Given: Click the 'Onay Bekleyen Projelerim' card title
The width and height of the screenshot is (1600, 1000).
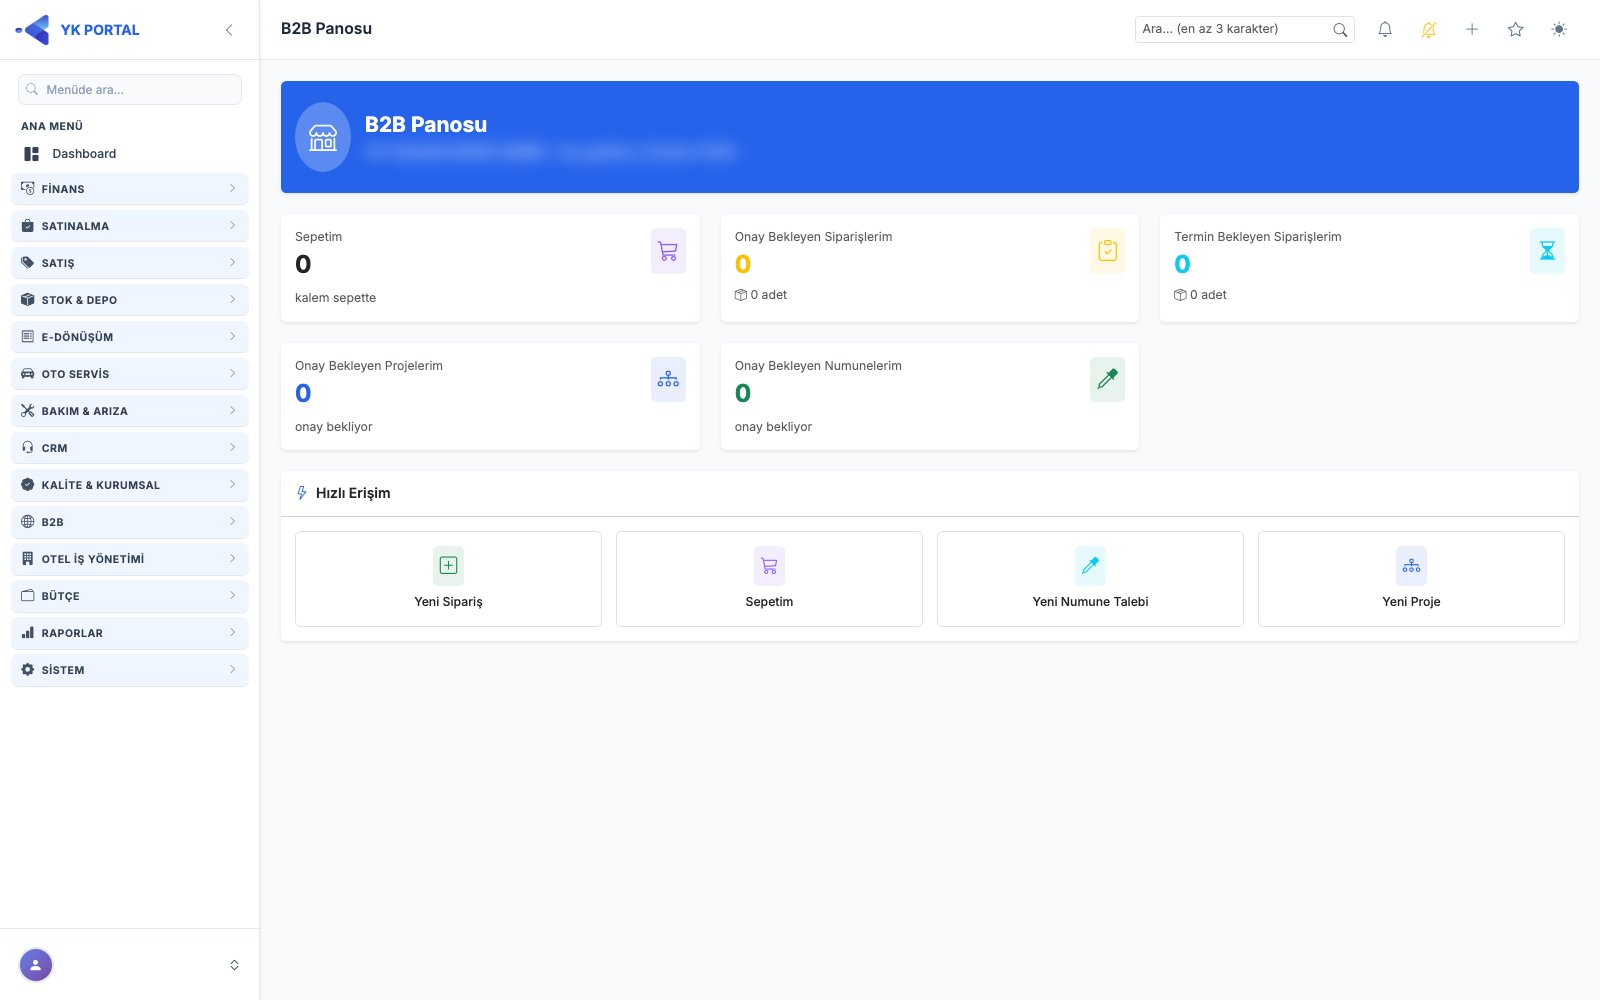Looking at the screenshot, I should point(369,366).
